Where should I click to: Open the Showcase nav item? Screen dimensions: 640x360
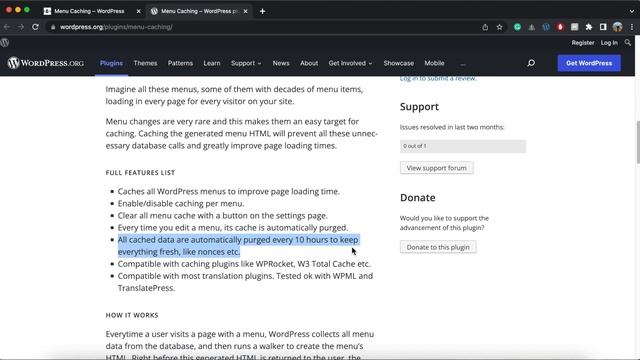398,63
